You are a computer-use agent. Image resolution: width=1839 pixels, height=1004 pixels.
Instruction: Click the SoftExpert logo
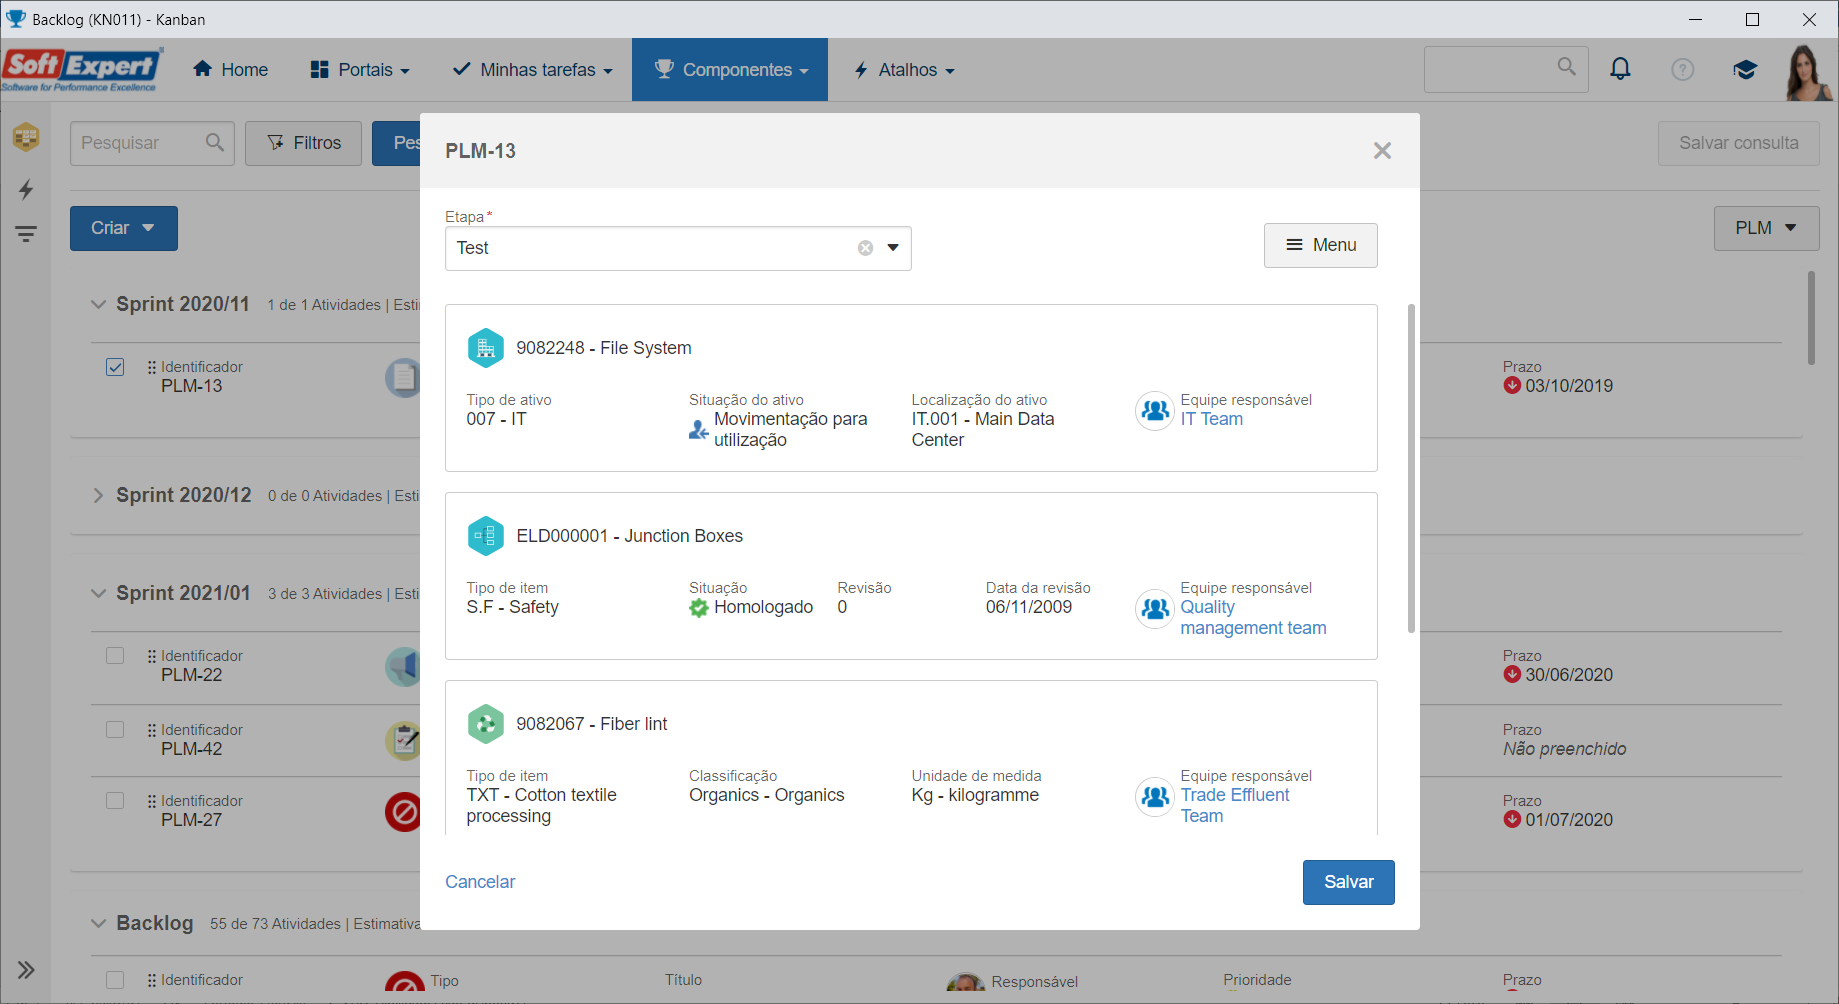[81, 70]
